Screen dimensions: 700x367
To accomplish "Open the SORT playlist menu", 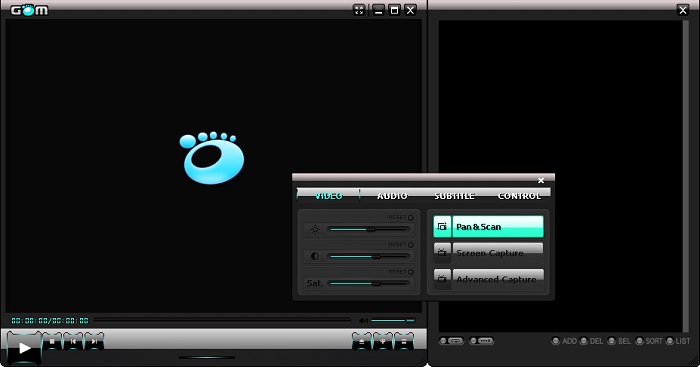I will (x=649, y=341).
